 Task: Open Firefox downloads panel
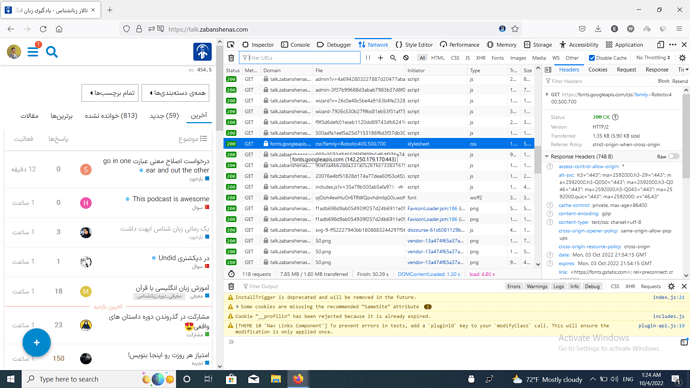[x=598, y=29]
